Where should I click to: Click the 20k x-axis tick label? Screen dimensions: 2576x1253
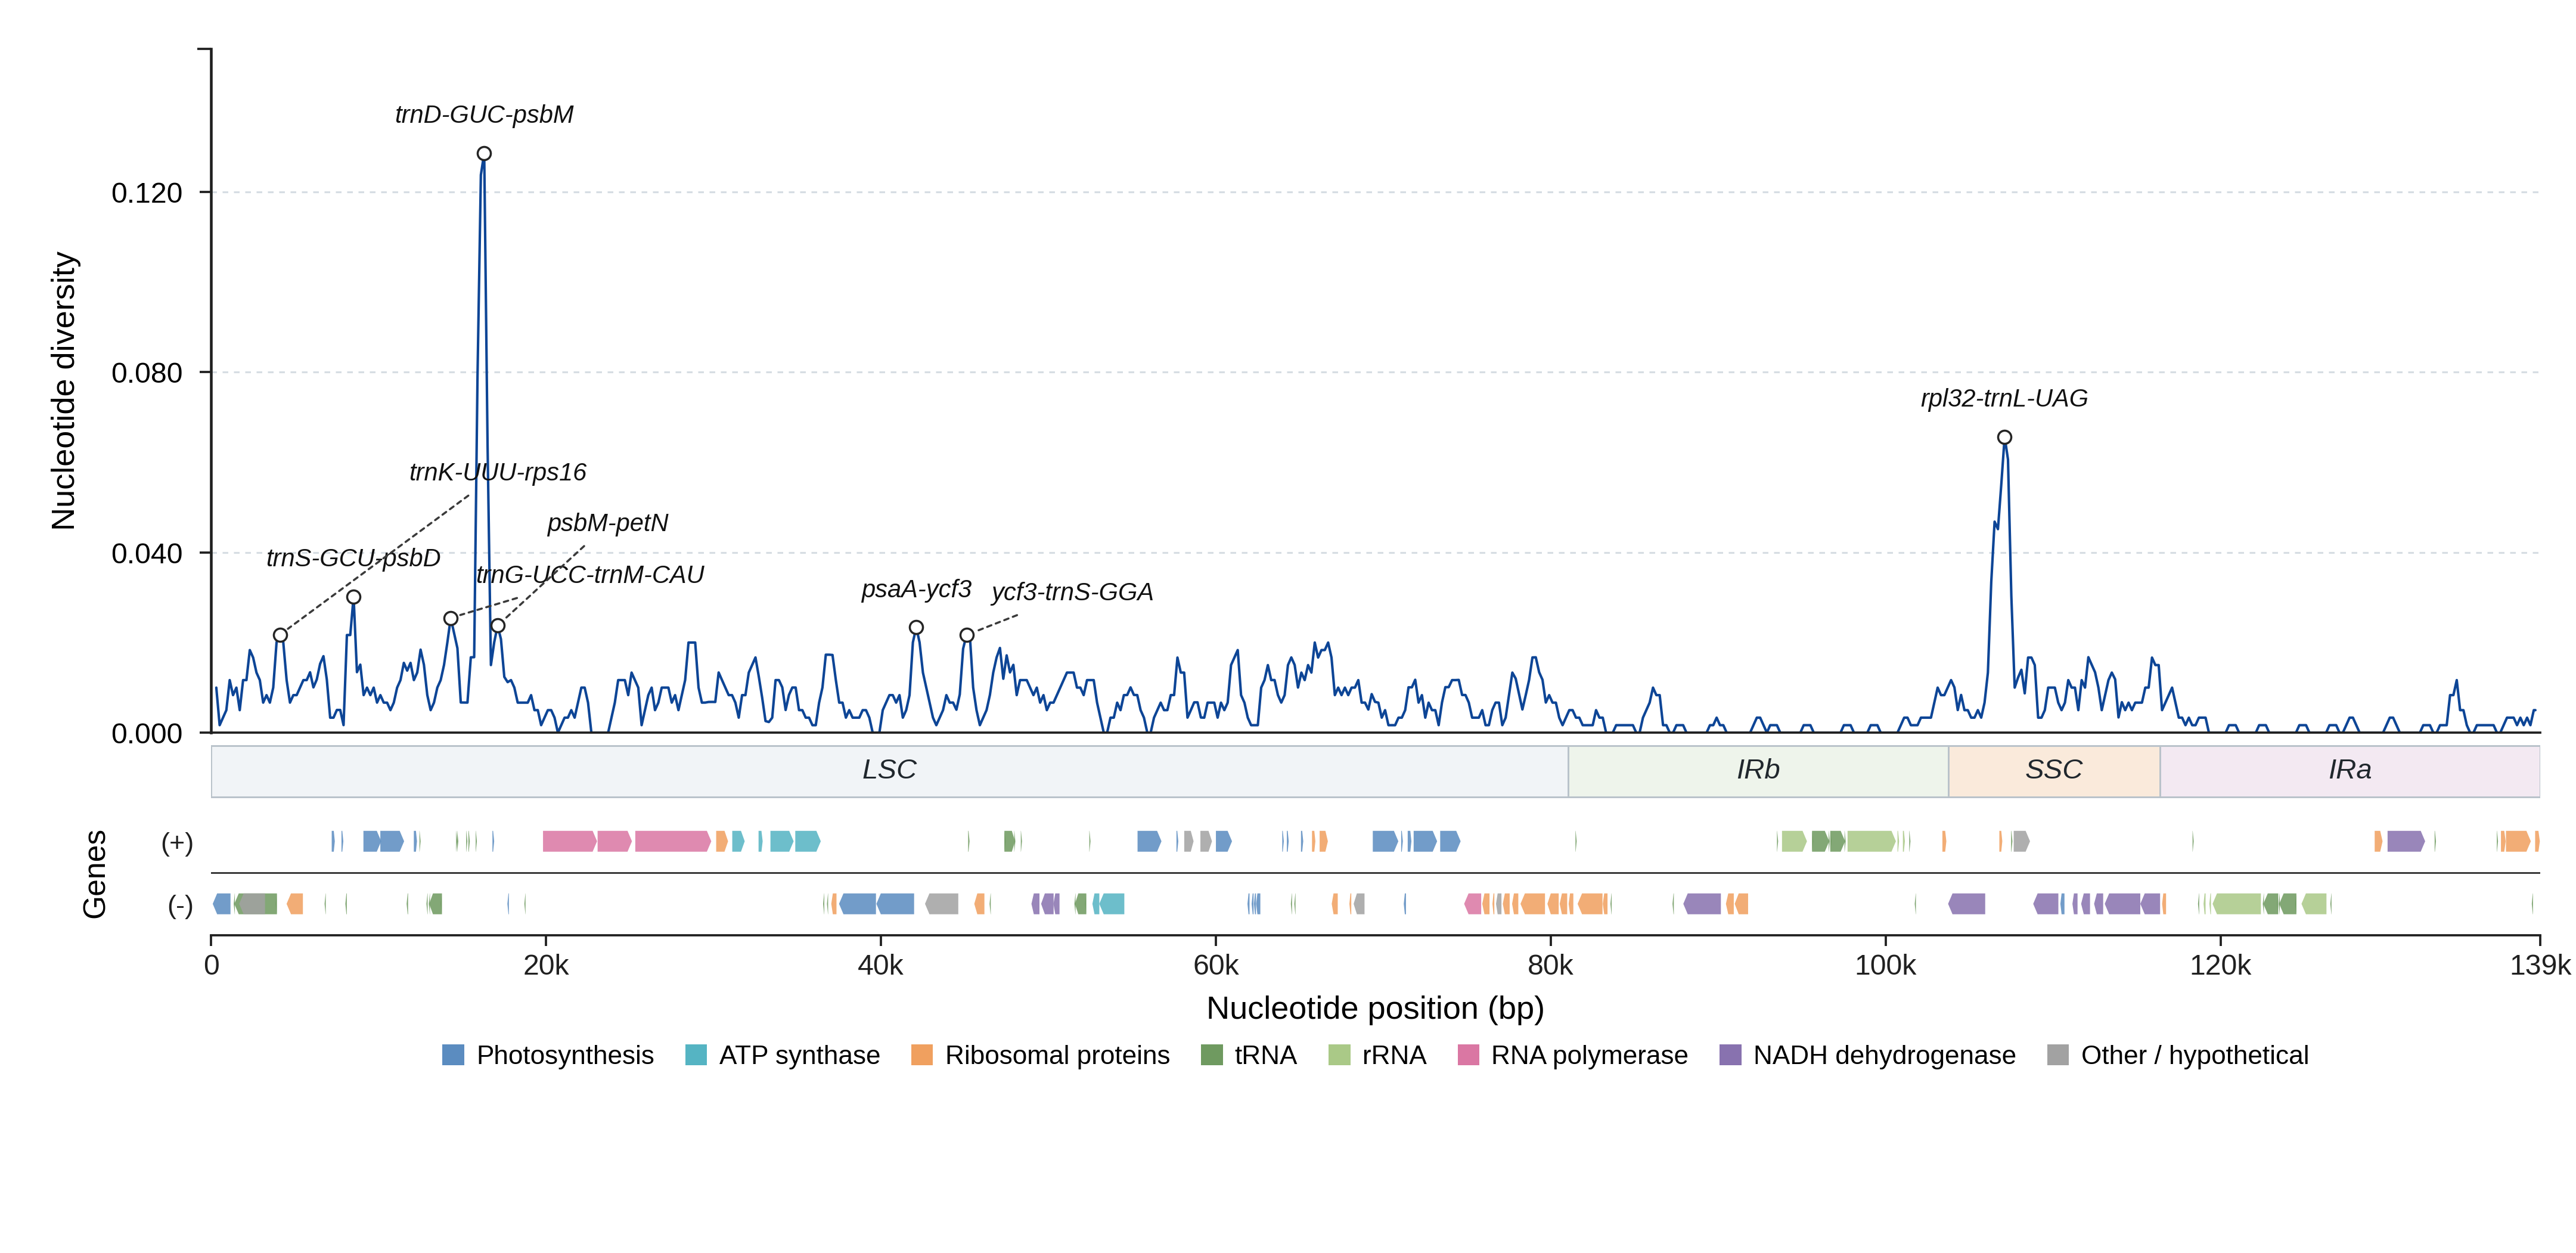[546, 965]
